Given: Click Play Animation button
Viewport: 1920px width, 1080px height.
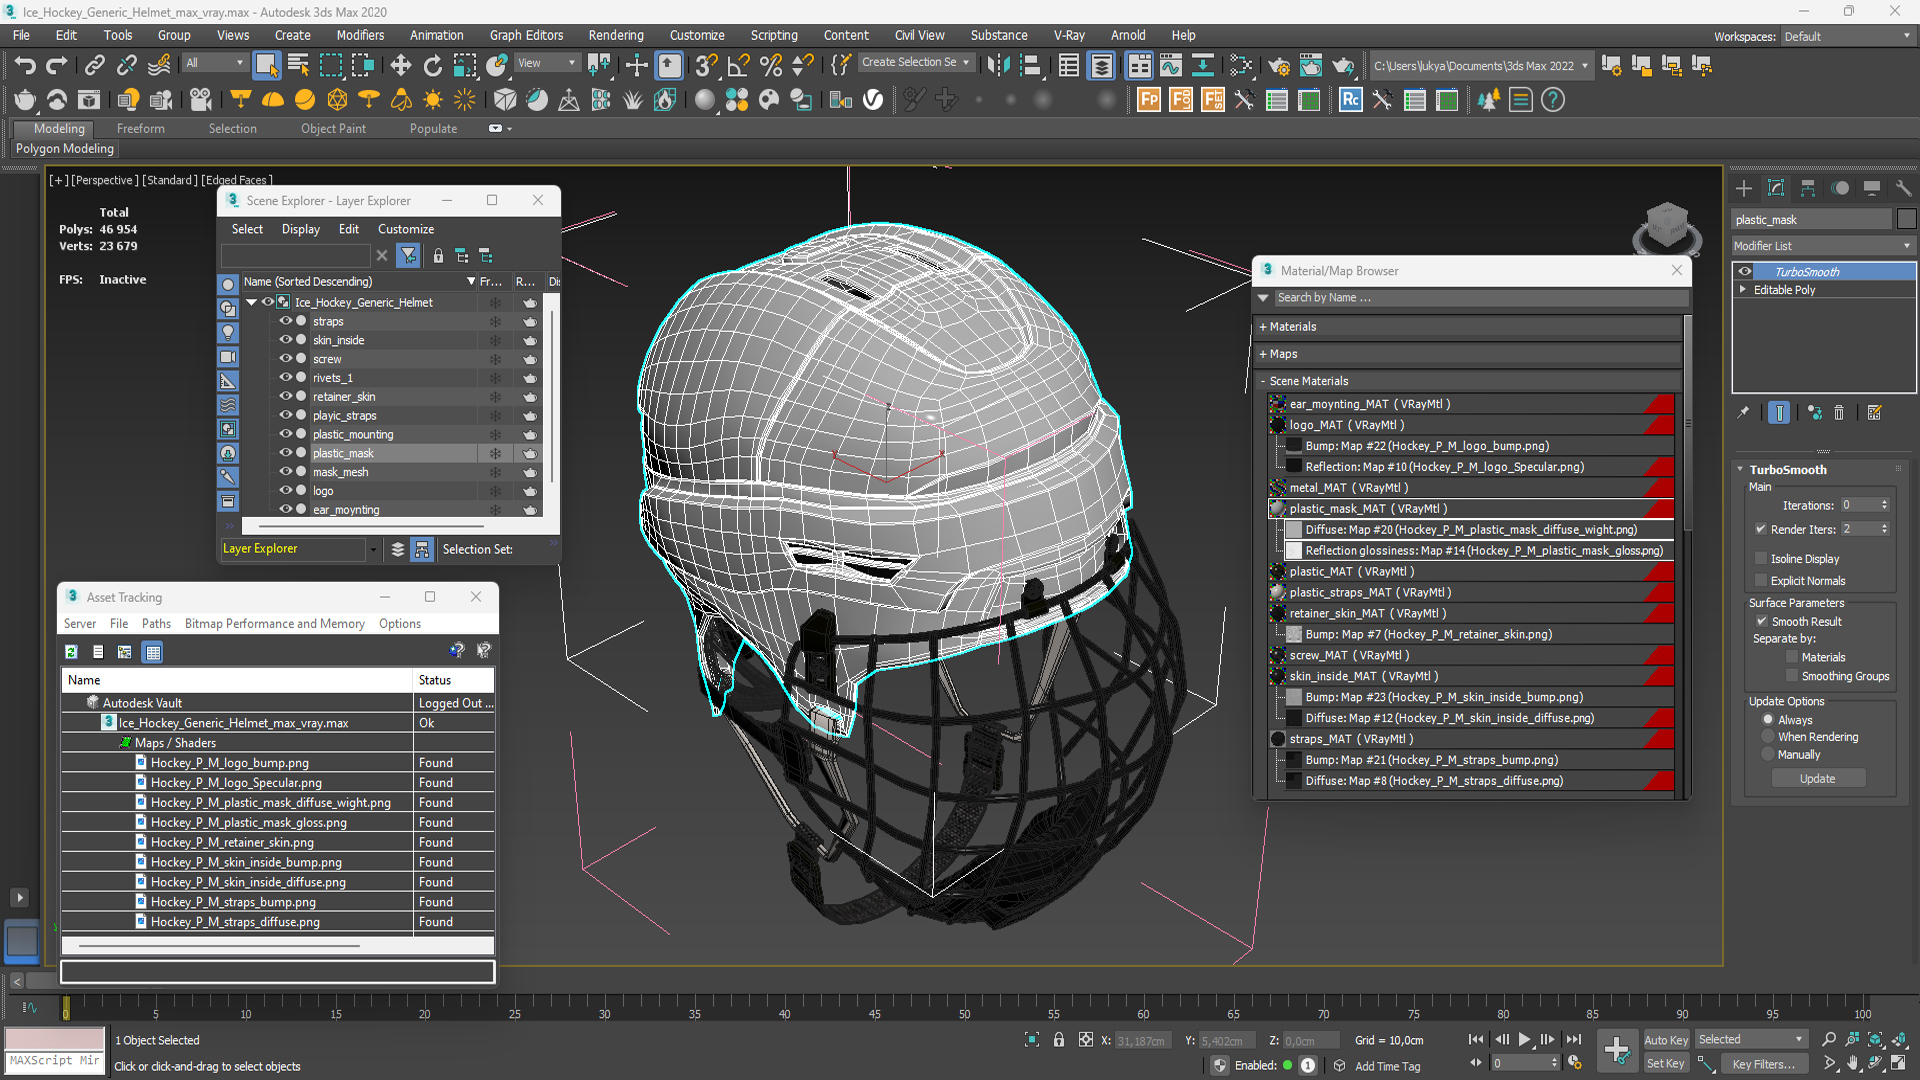Looking at the screenshot, I should [x=1524, y=1040].
